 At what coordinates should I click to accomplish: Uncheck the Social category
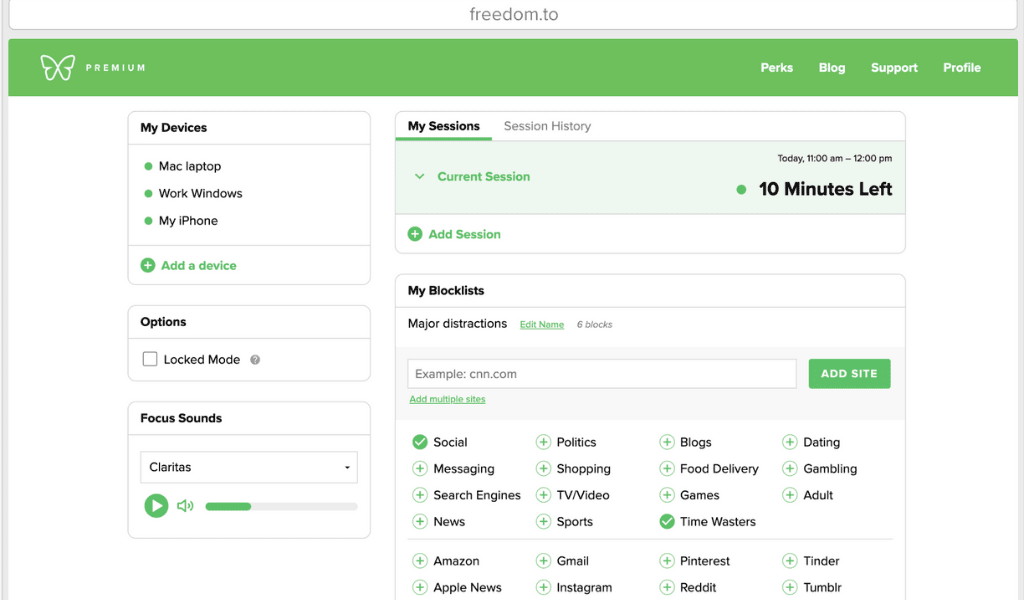[420, 442]
